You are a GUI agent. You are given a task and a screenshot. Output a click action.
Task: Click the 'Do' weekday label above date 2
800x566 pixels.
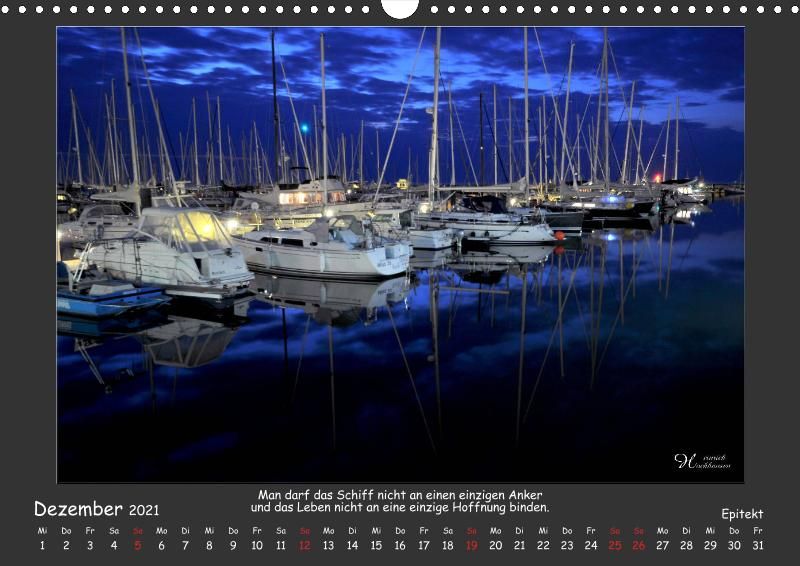click(66, 531)
